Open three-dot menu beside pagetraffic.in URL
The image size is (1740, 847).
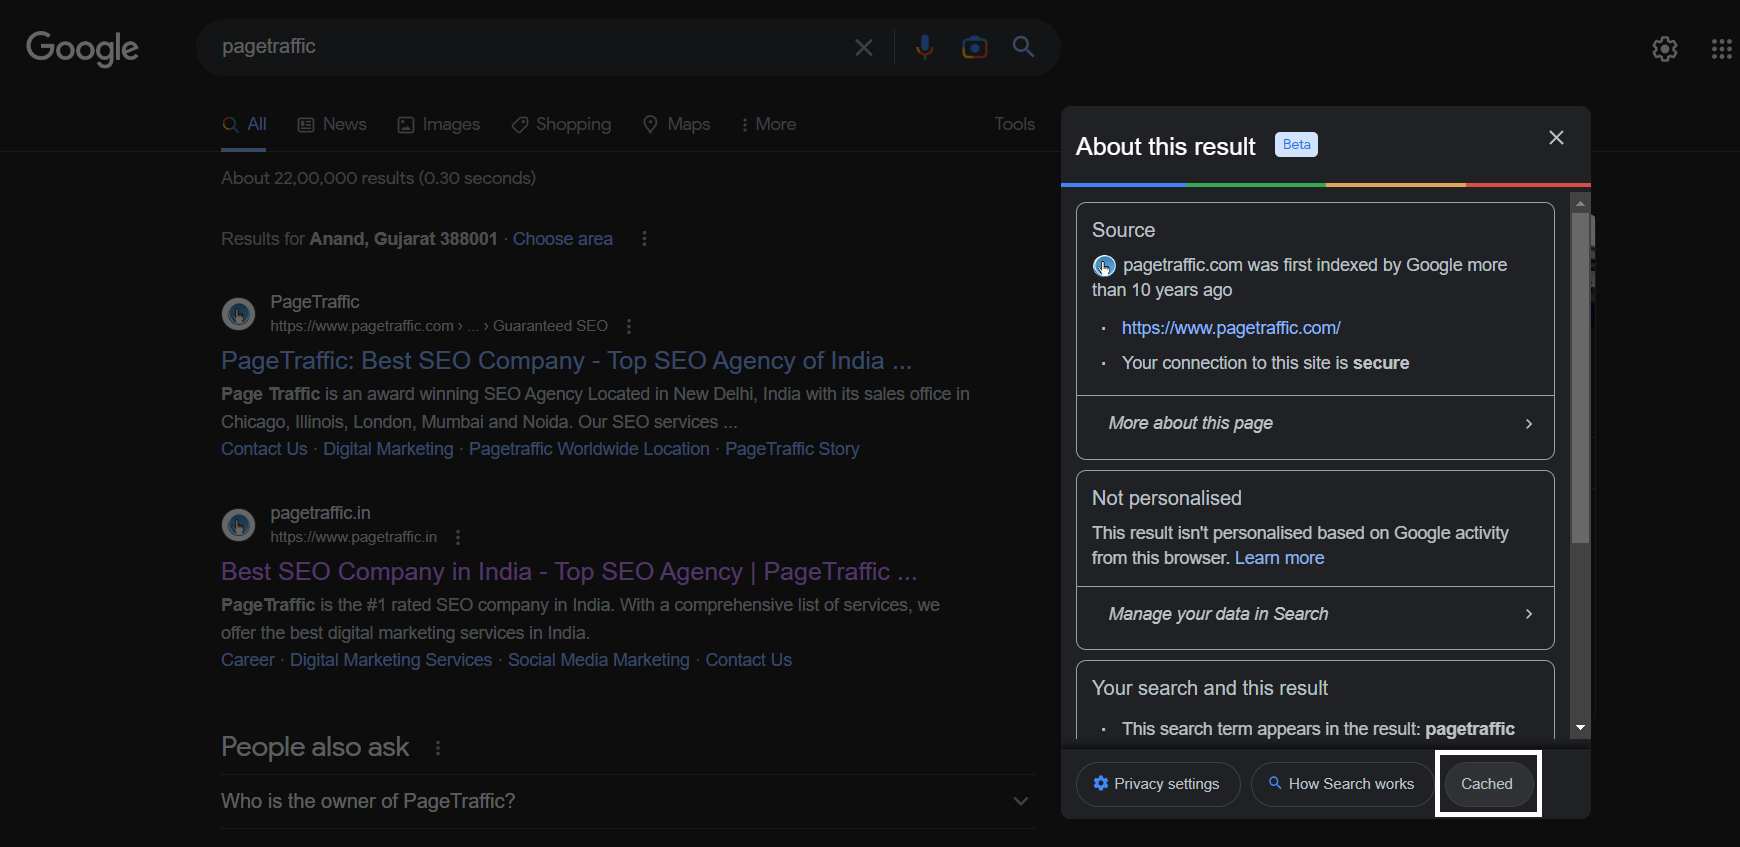[458, 537]
